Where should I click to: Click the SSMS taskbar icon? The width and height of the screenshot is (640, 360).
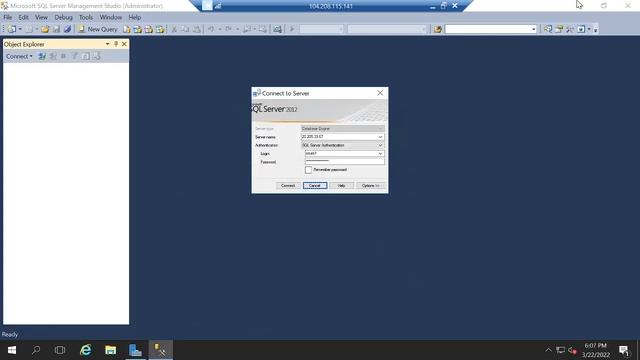[x=160, y=350]
